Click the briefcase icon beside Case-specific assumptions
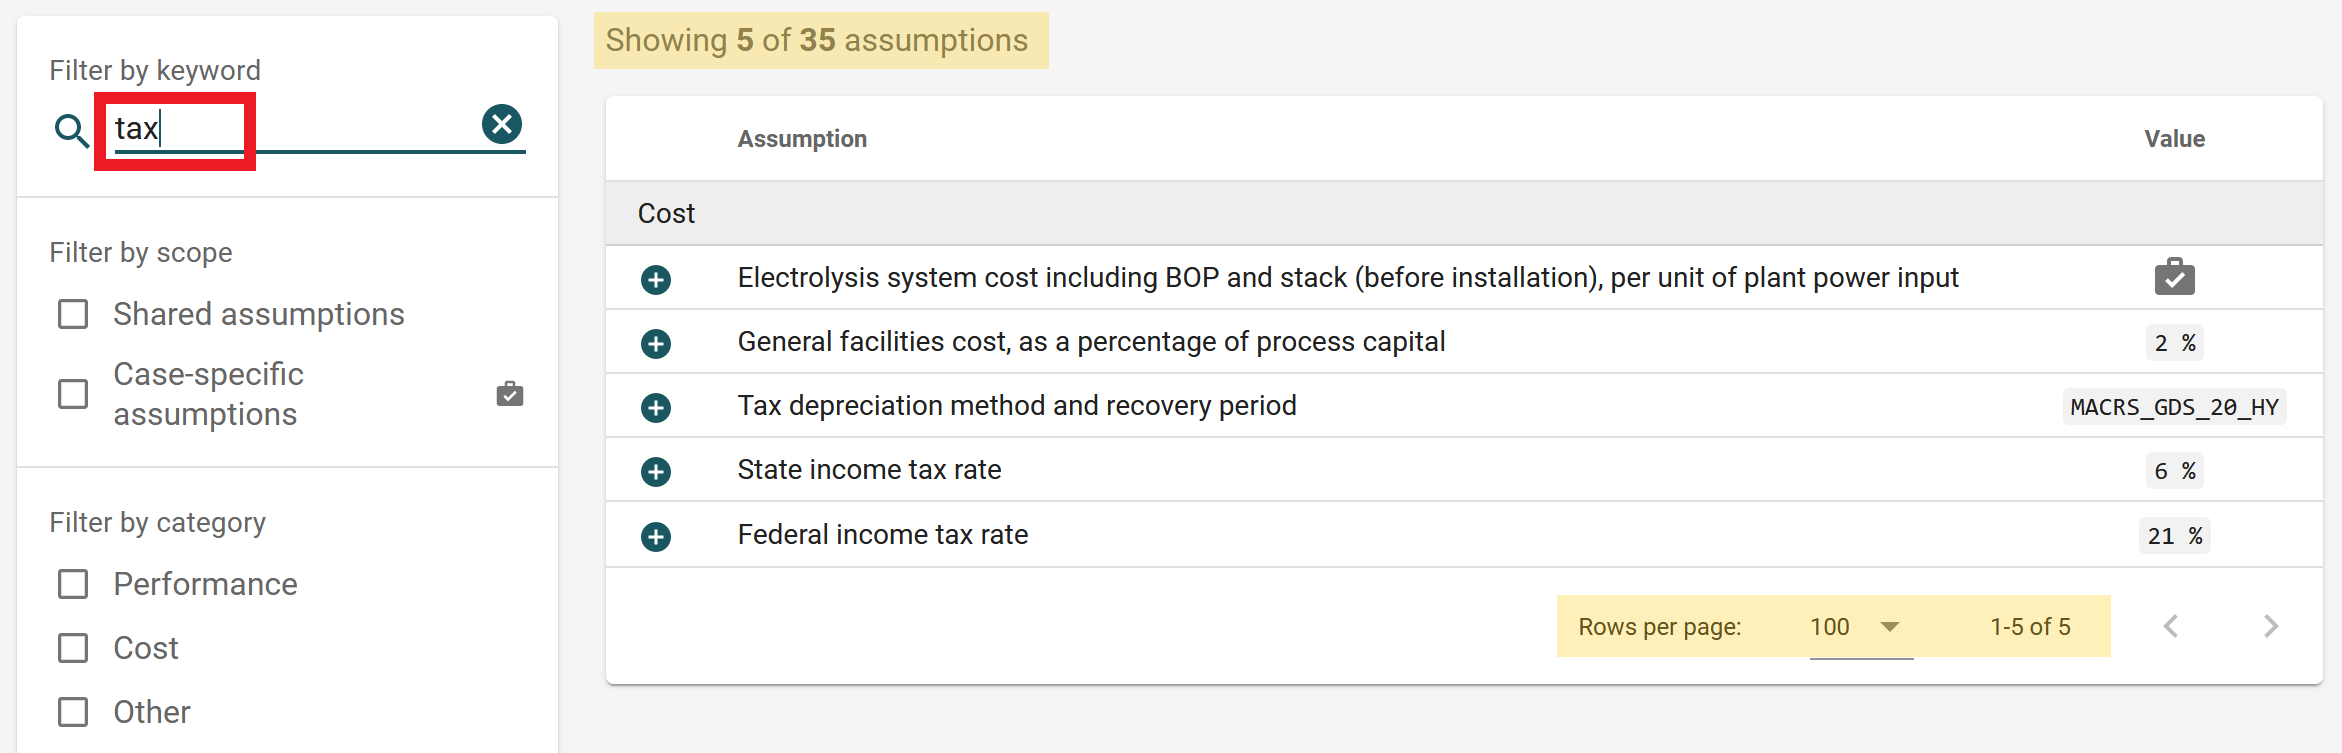Image resolution: width=2342 pixels, height=753 pixels. tap(510, 394)
